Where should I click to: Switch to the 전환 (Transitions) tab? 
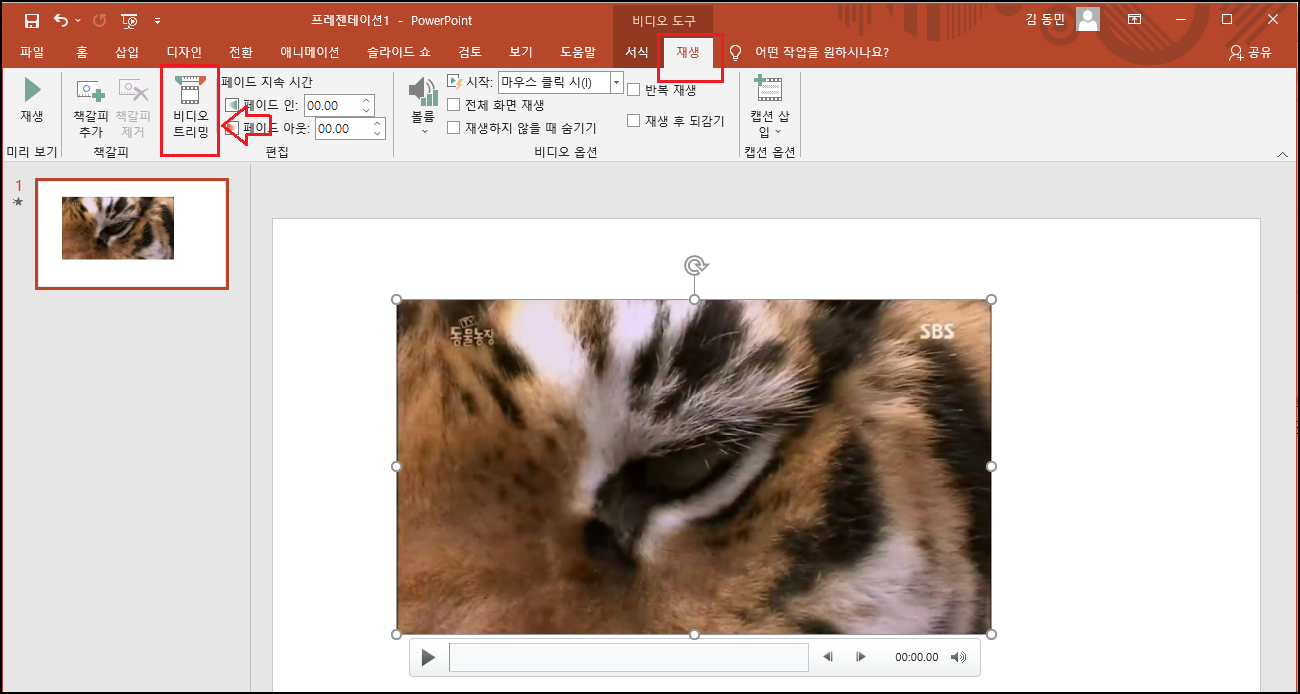(x=241, y=52)
